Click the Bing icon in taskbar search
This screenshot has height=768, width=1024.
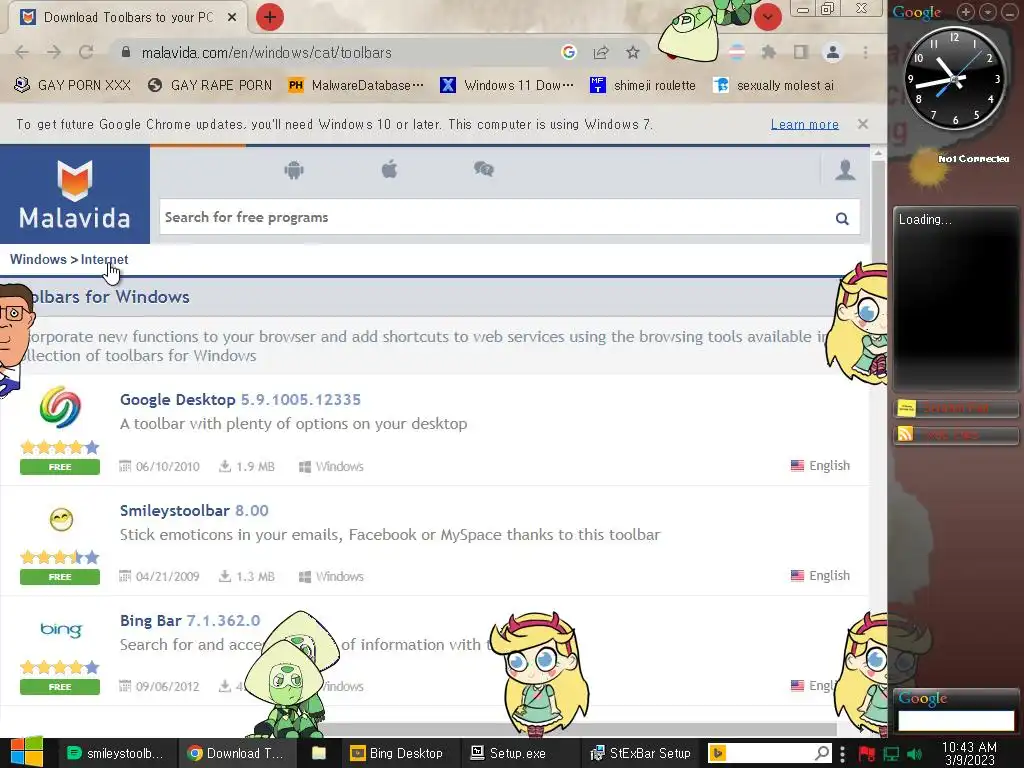(x=717, y=753)
